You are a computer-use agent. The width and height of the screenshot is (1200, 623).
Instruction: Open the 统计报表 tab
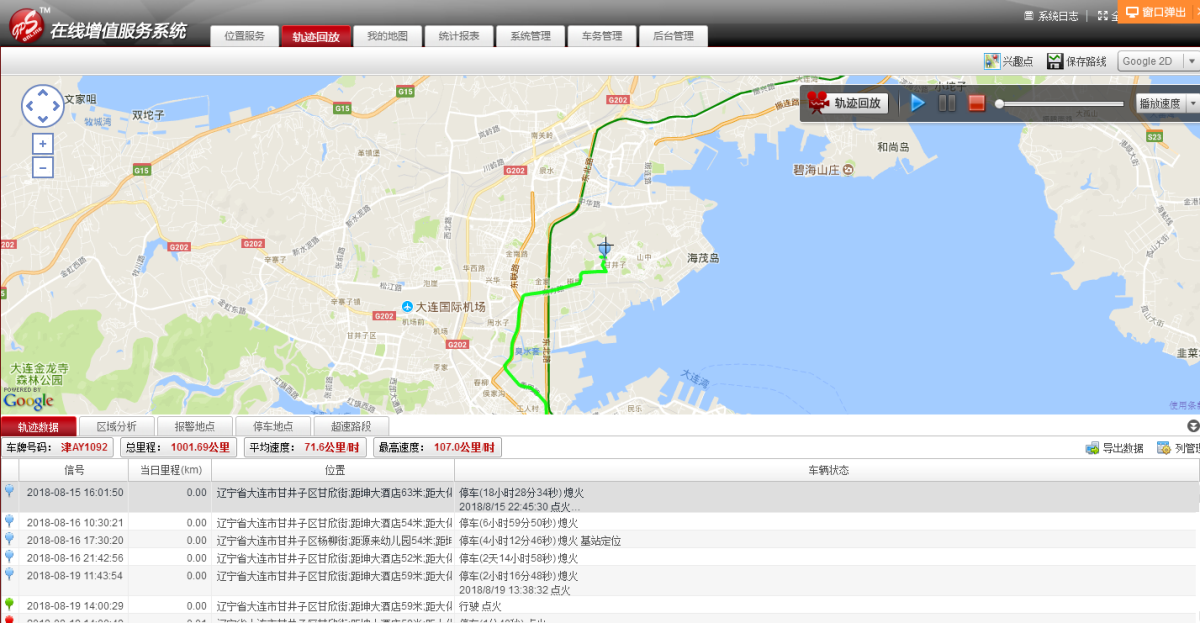point(459,36)
